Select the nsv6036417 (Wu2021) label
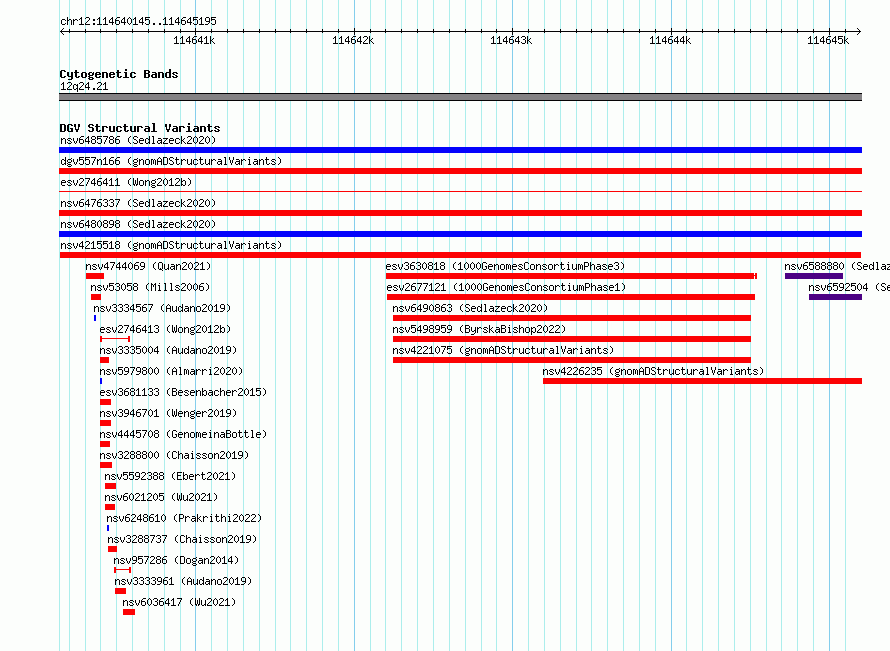This screenshot has height=651, width=890. click(x=179, y=602)
